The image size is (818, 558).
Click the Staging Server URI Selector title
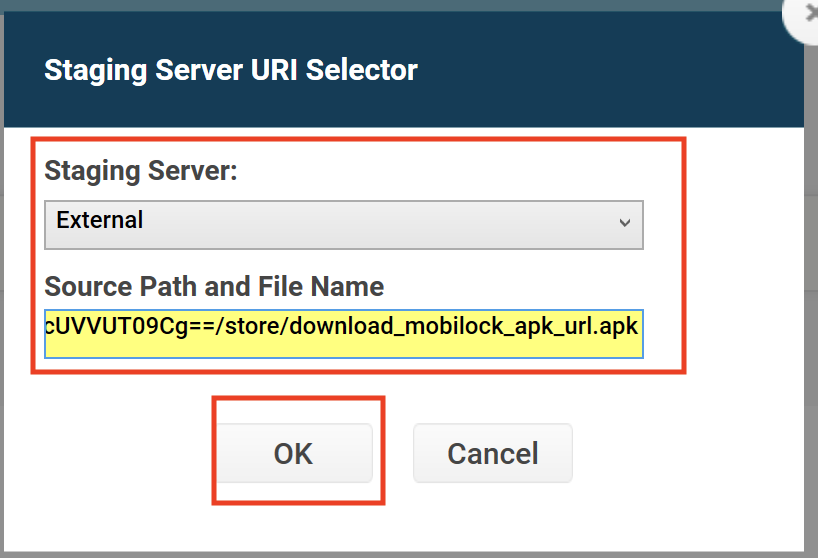(x=231, y=70)
